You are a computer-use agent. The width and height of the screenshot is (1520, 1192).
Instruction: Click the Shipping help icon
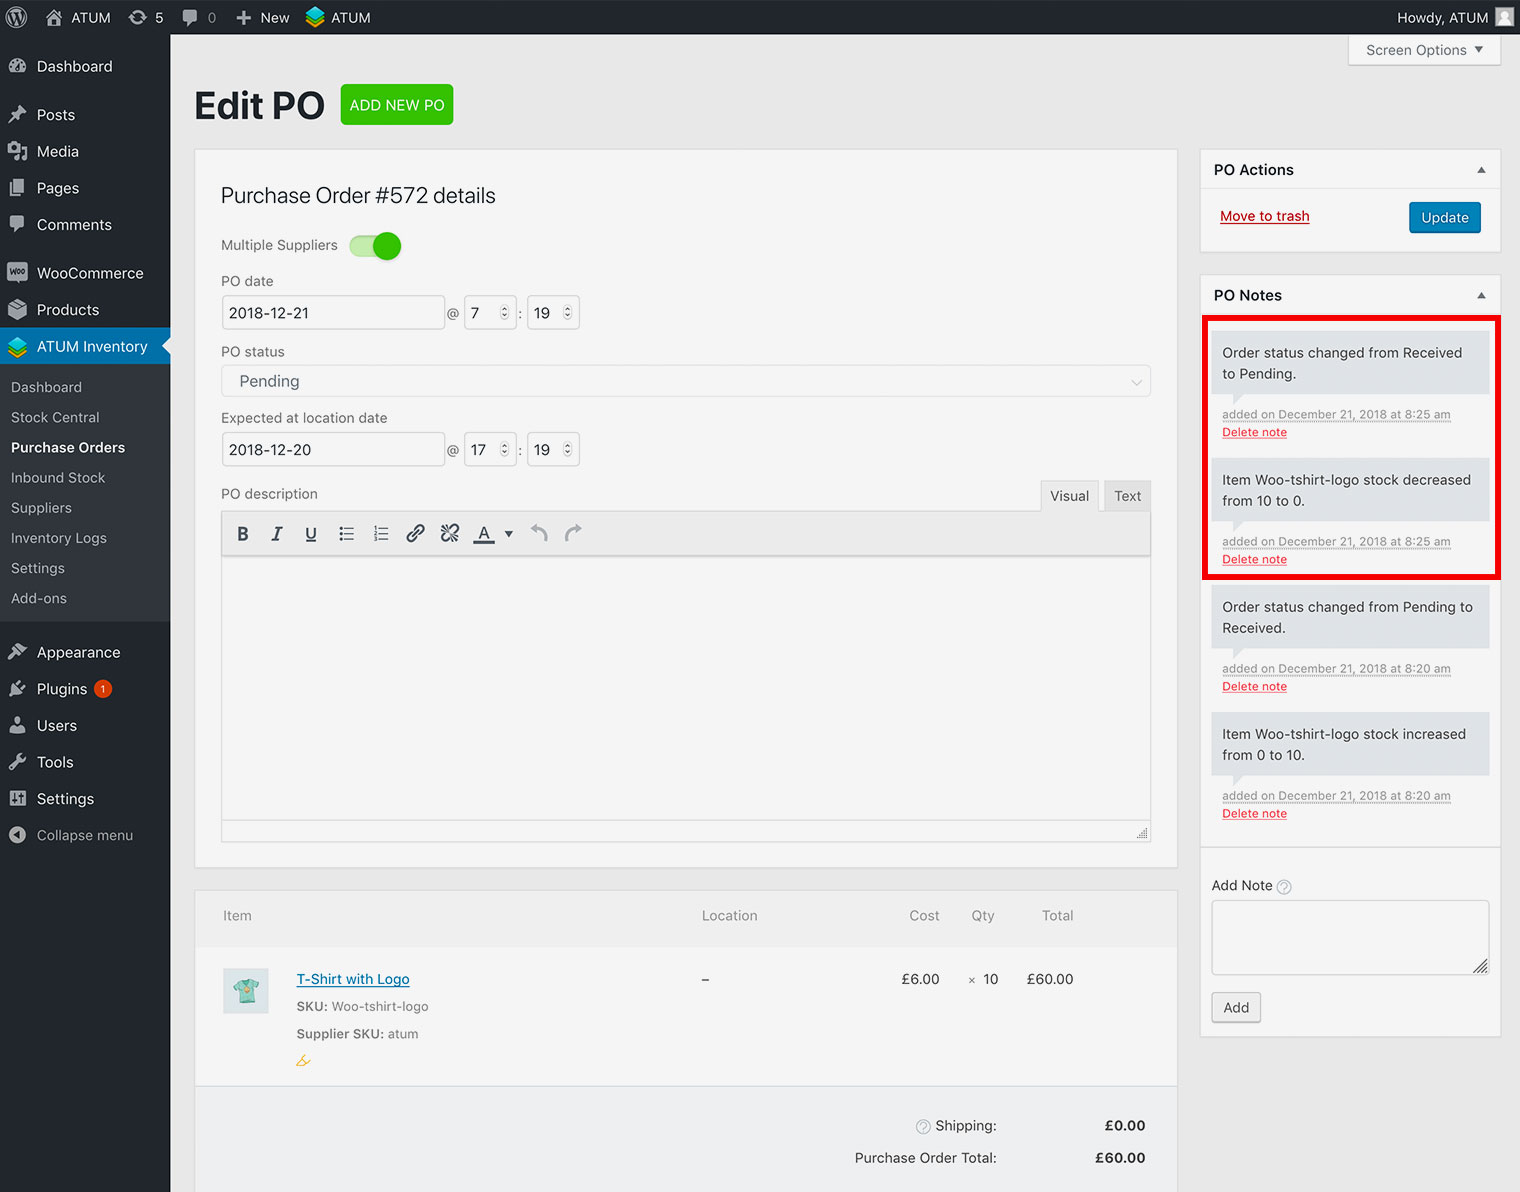[x=923, y=1126]
